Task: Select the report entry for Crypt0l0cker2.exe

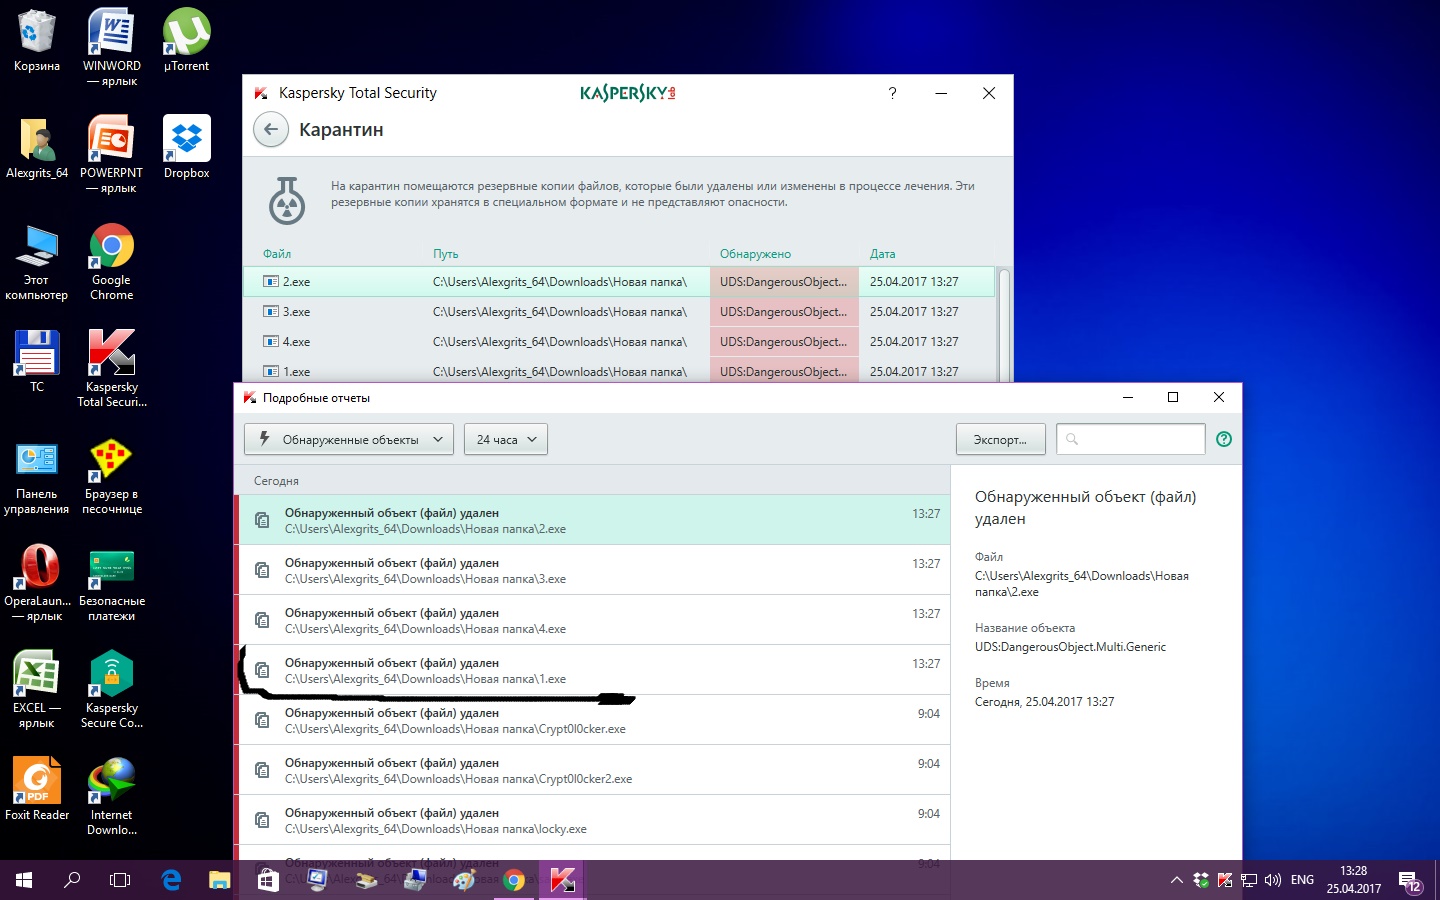Action: (x=592, y=770)
